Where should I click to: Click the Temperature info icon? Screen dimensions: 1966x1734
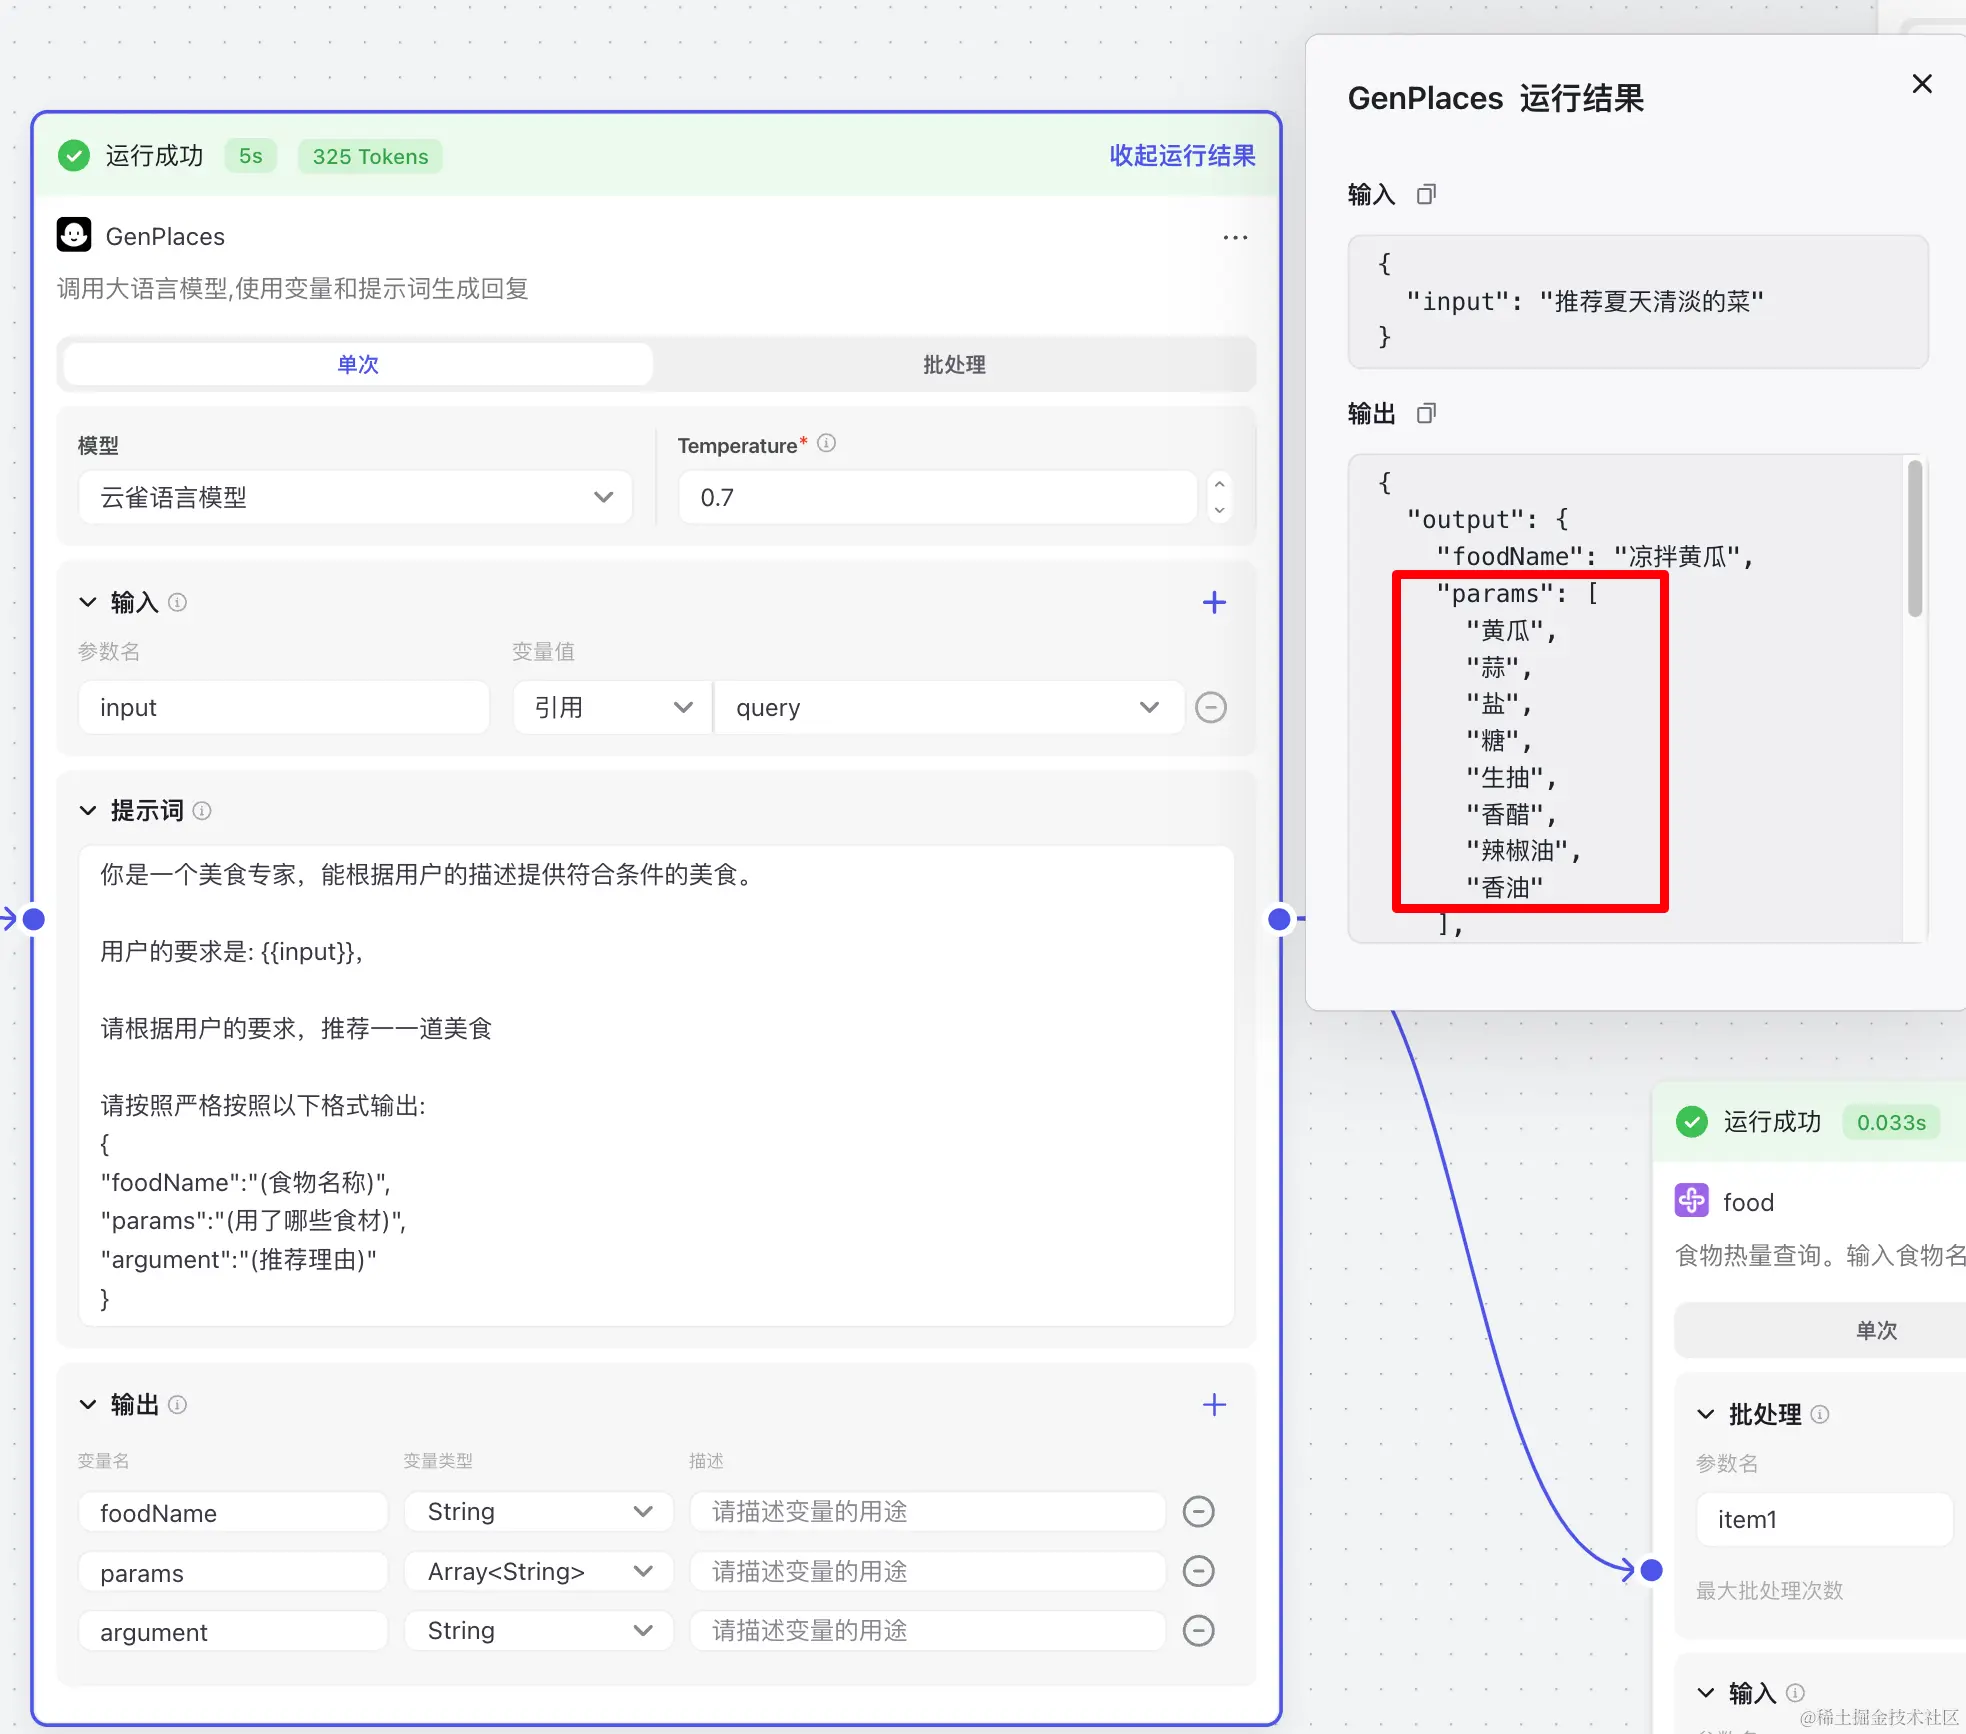[826, 443]
